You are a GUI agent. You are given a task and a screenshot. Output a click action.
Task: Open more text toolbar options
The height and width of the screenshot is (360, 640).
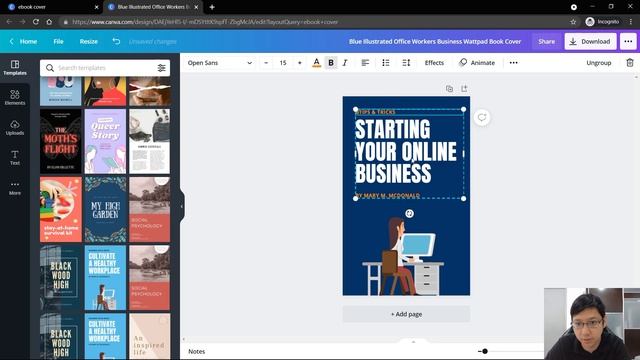513,63
